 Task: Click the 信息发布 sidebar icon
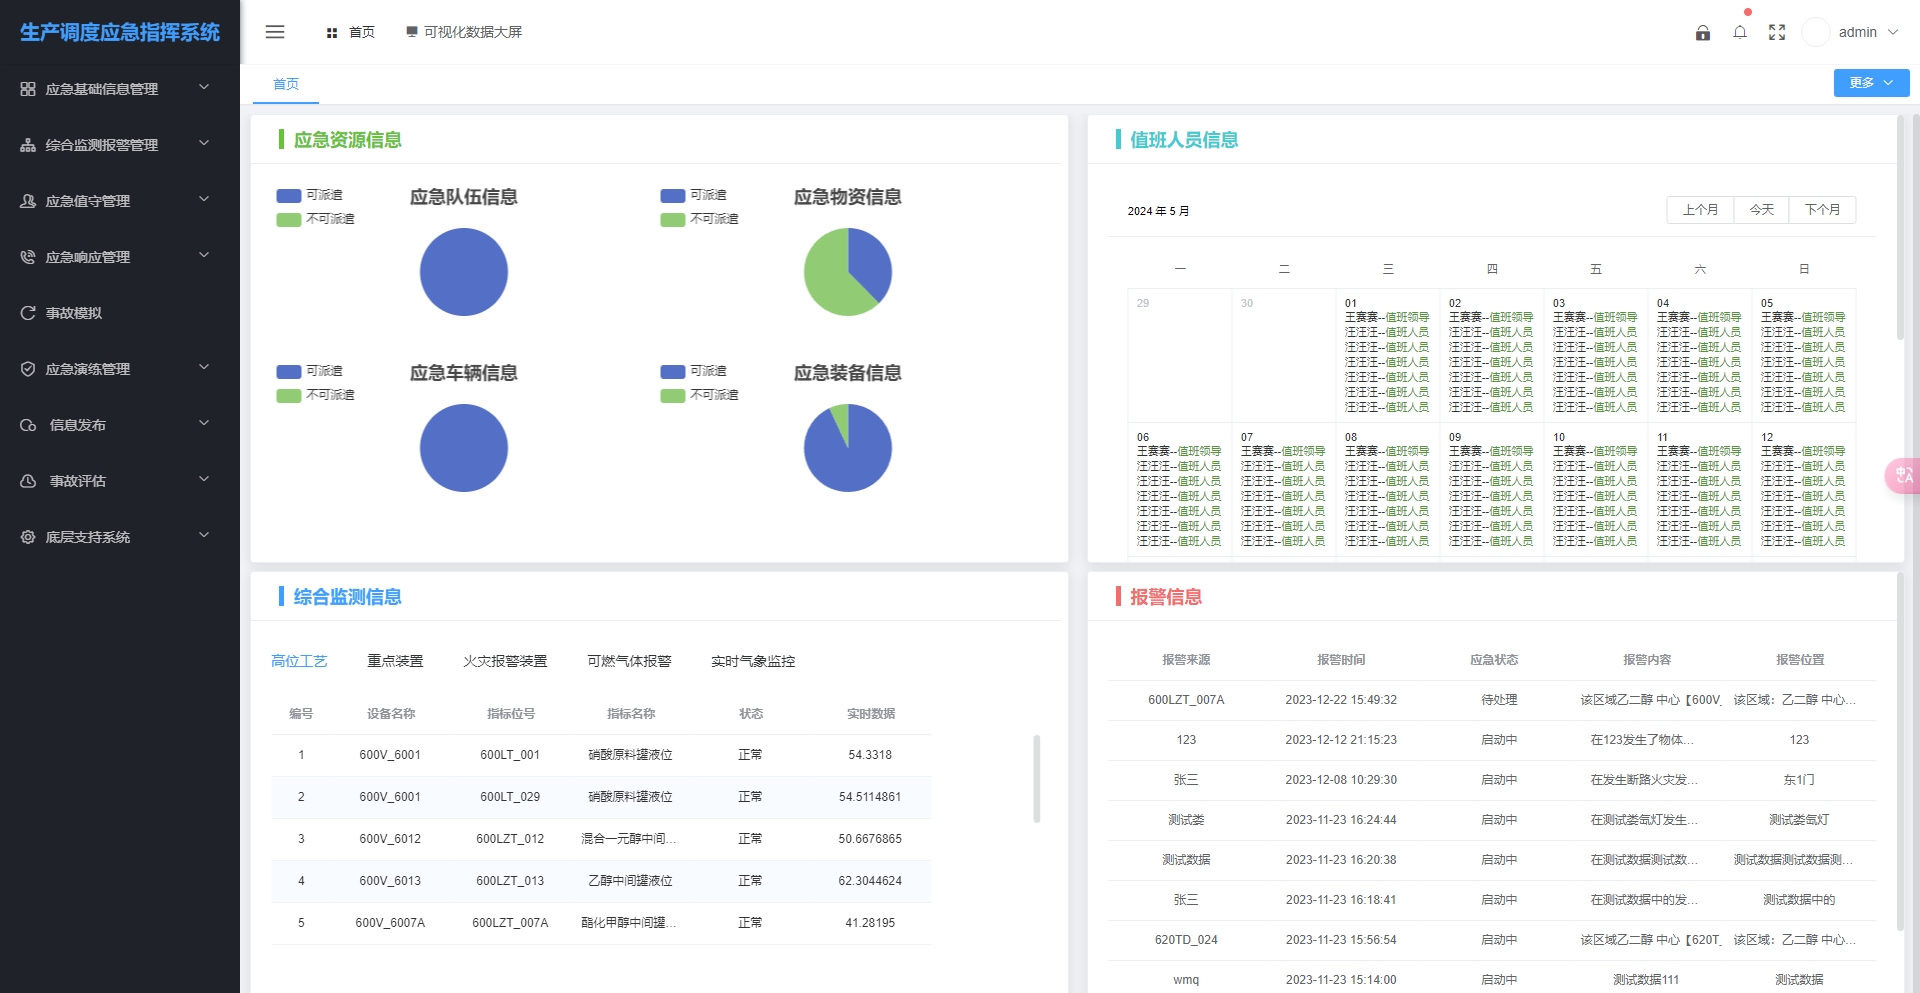(x=28, y=425)
